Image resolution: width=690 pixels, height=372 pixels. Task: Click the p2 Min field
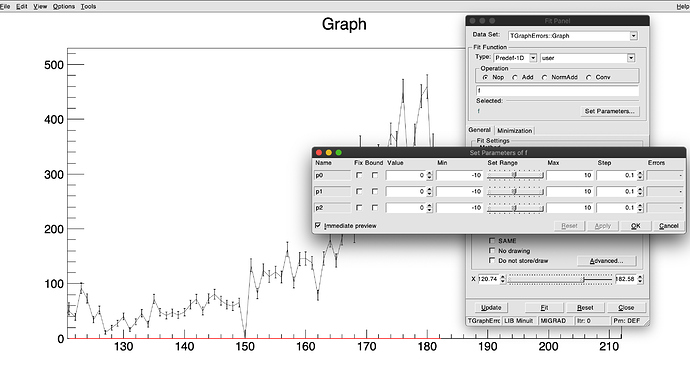point(459,207)
